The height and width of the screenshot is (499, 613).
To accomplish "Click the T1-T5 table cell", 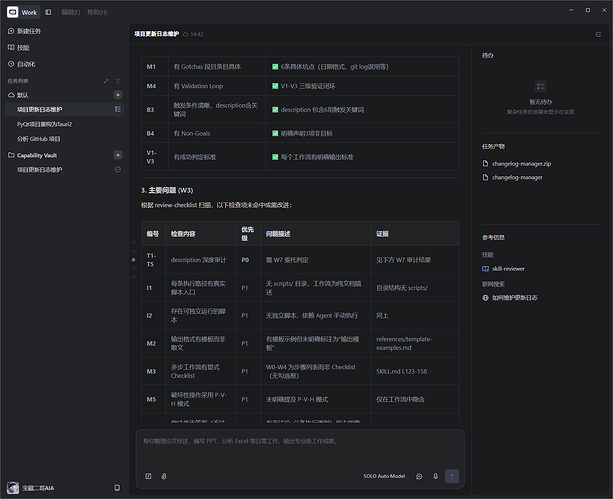I will [x=154, y=260].
